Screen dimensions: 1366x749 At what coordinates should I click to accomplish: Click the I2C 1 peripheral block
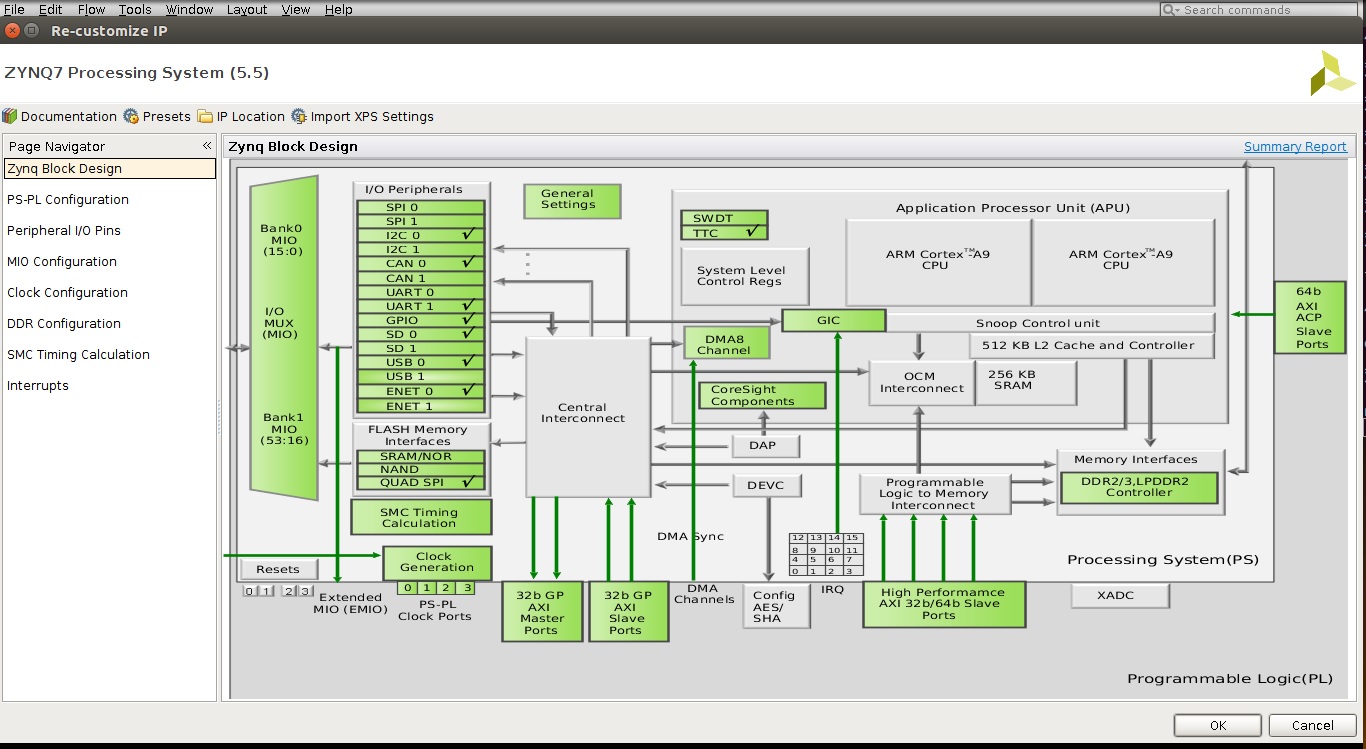click(421, 250)
